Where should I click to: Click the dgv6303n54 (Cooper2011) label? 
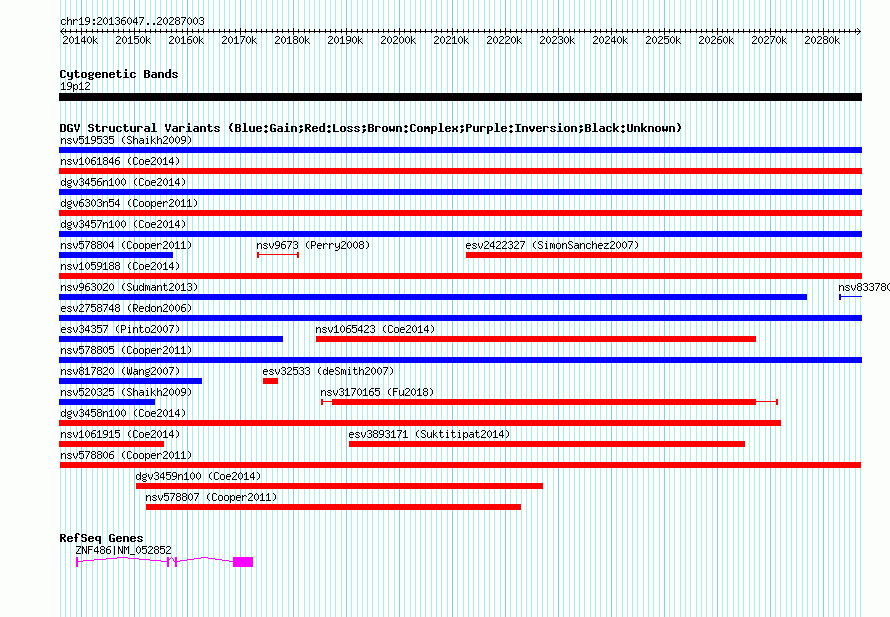click(x=129, y=203)
